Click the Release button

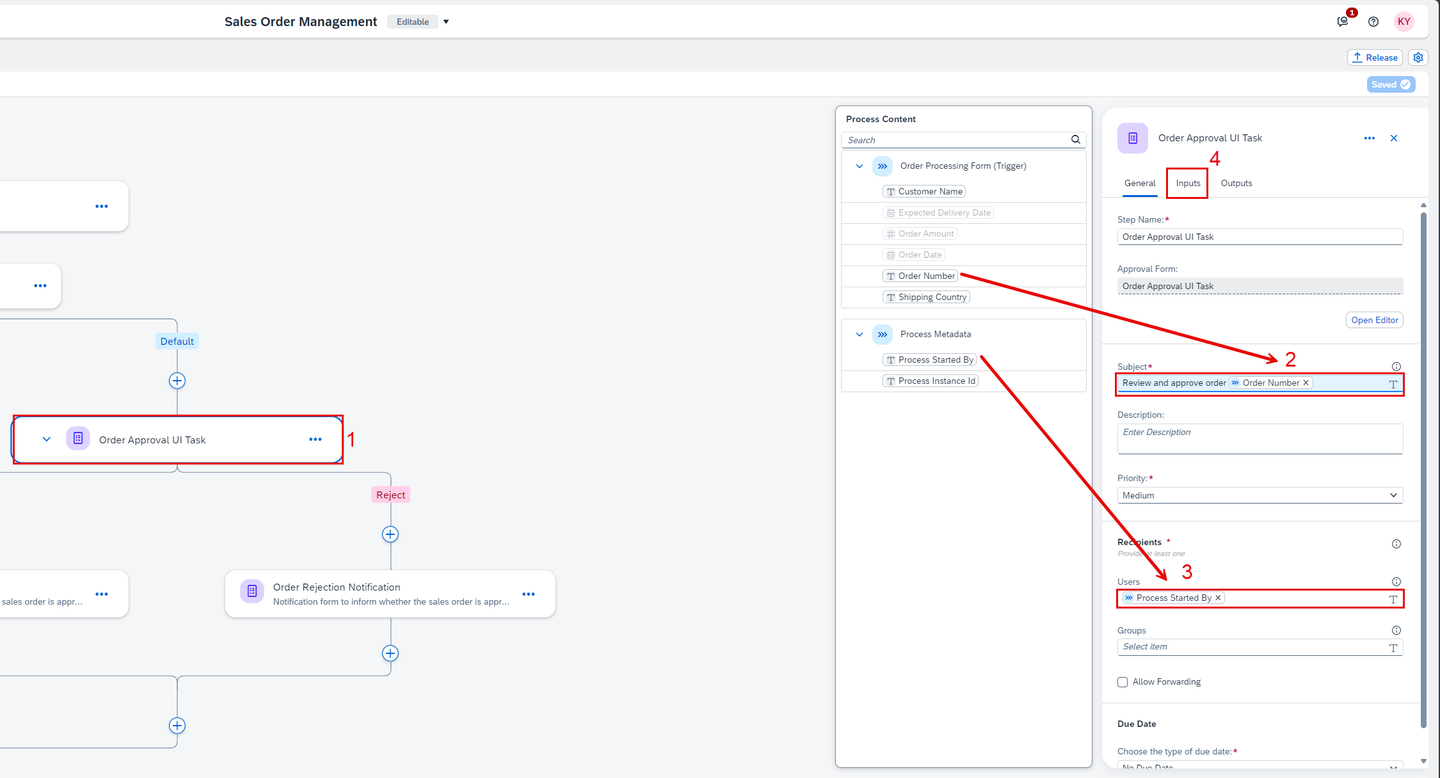1375,57
